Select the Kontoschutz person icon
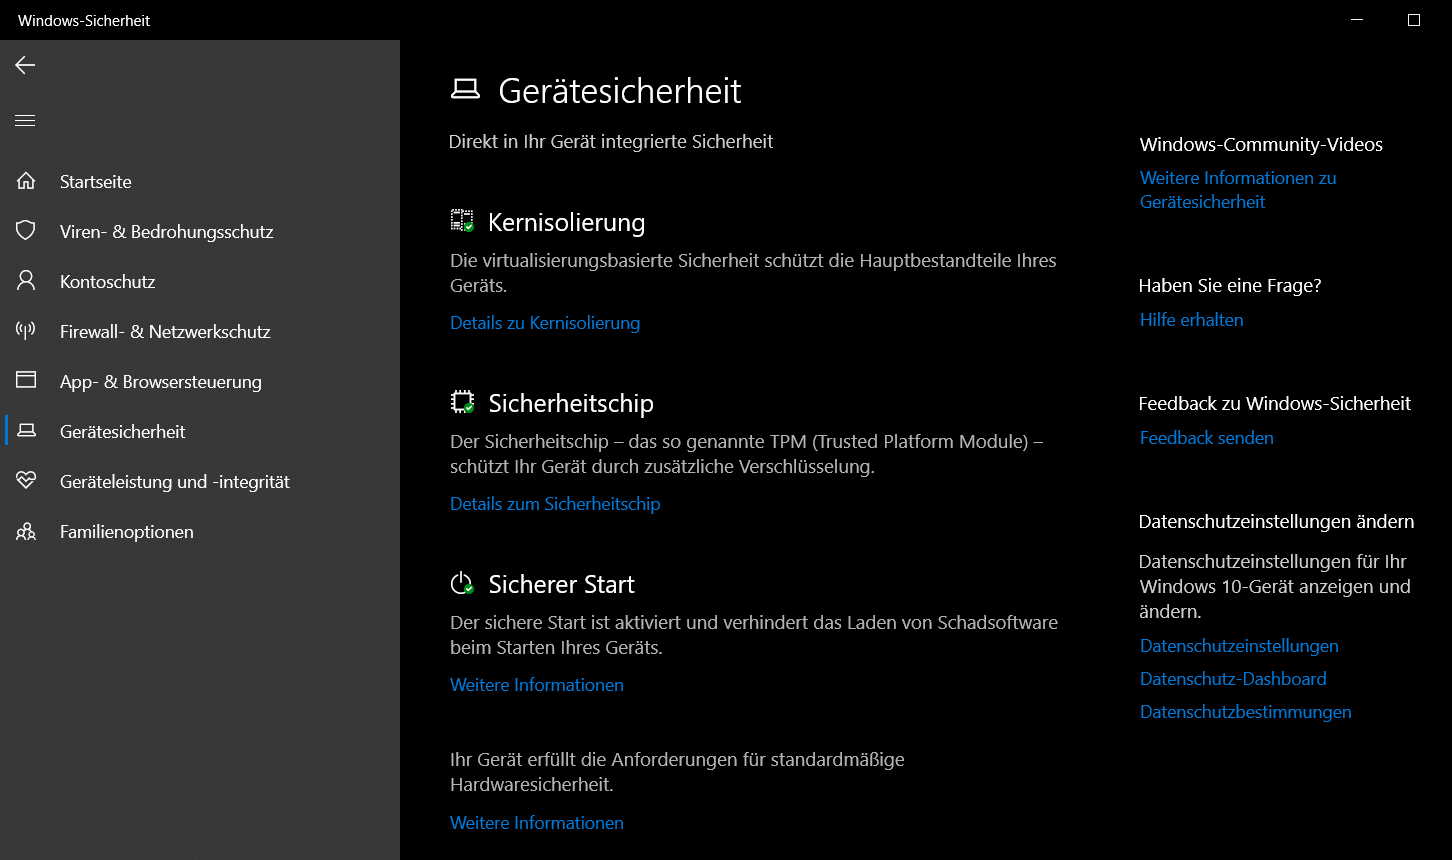1452x860 pixels. [x=26, y=281]
